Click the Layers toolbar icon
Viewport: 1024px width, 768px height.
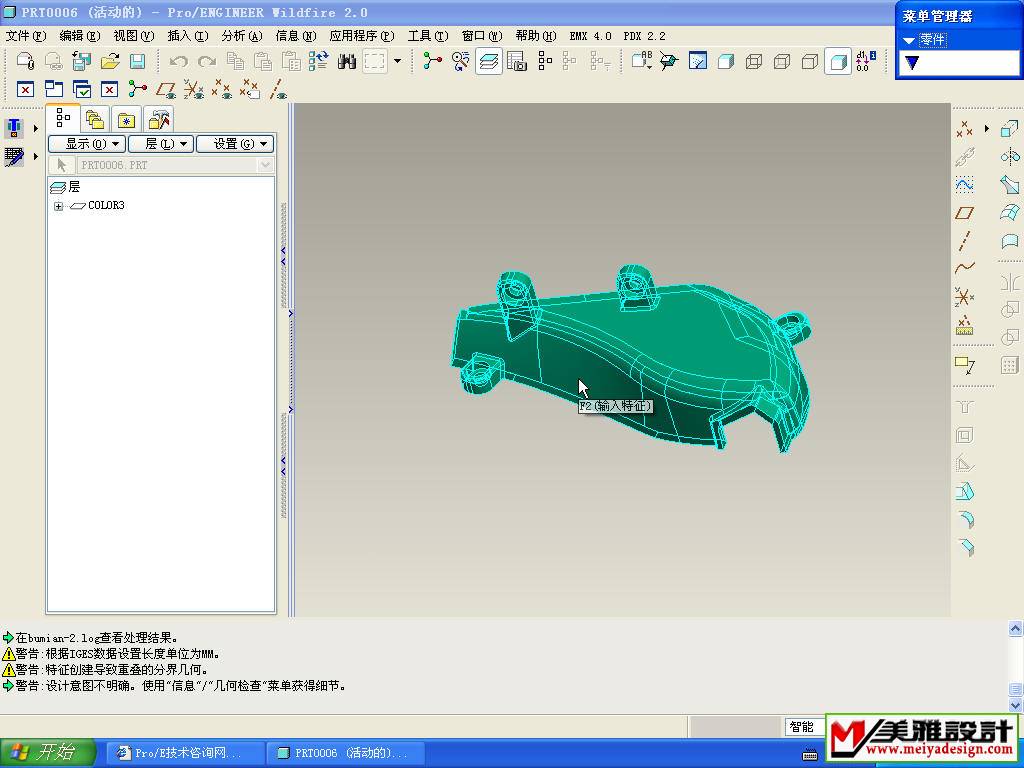[489, 62]
